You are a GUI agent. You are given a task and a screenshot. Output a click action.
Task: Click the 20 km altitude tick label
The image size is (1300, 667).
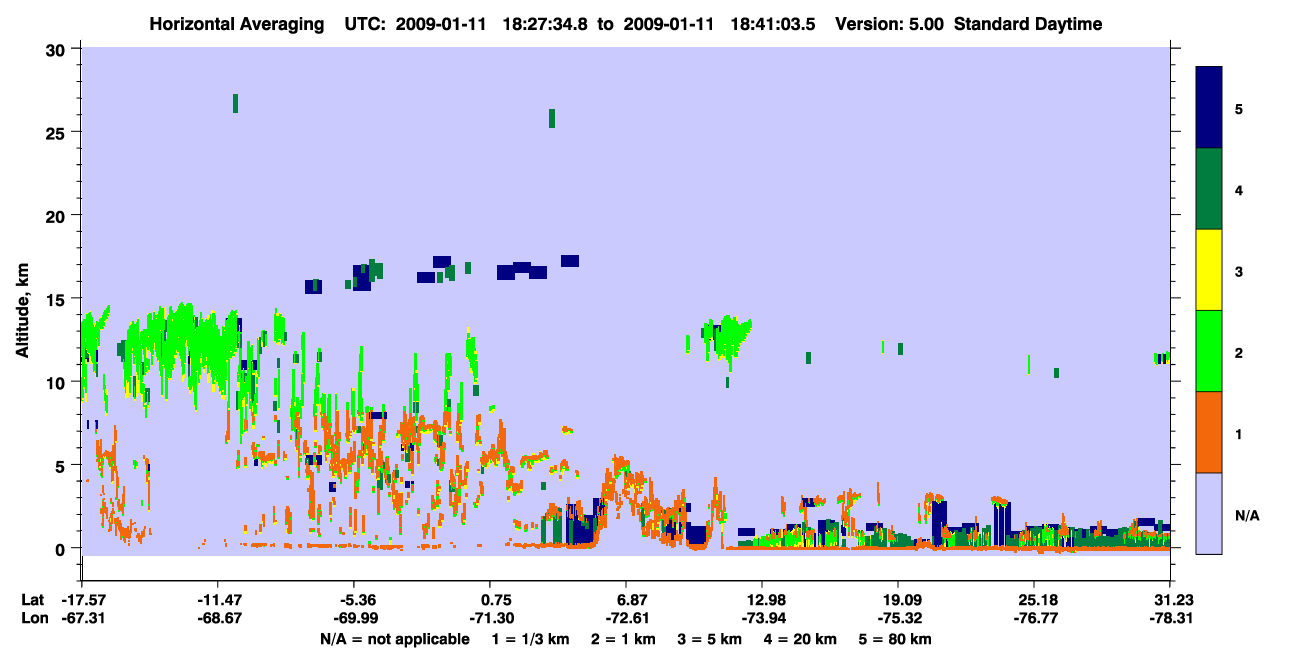(x=56, y=215)
